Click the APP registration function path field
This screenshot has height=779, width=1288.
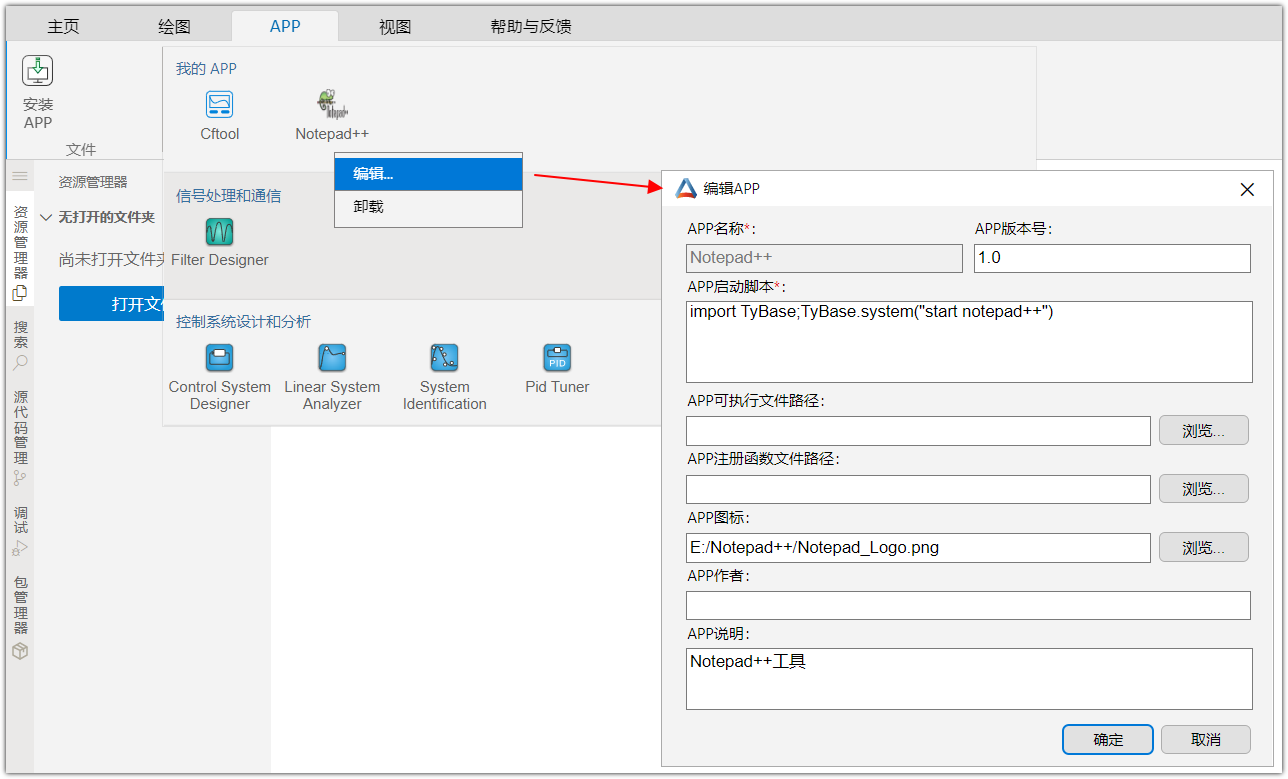[918, 489]
